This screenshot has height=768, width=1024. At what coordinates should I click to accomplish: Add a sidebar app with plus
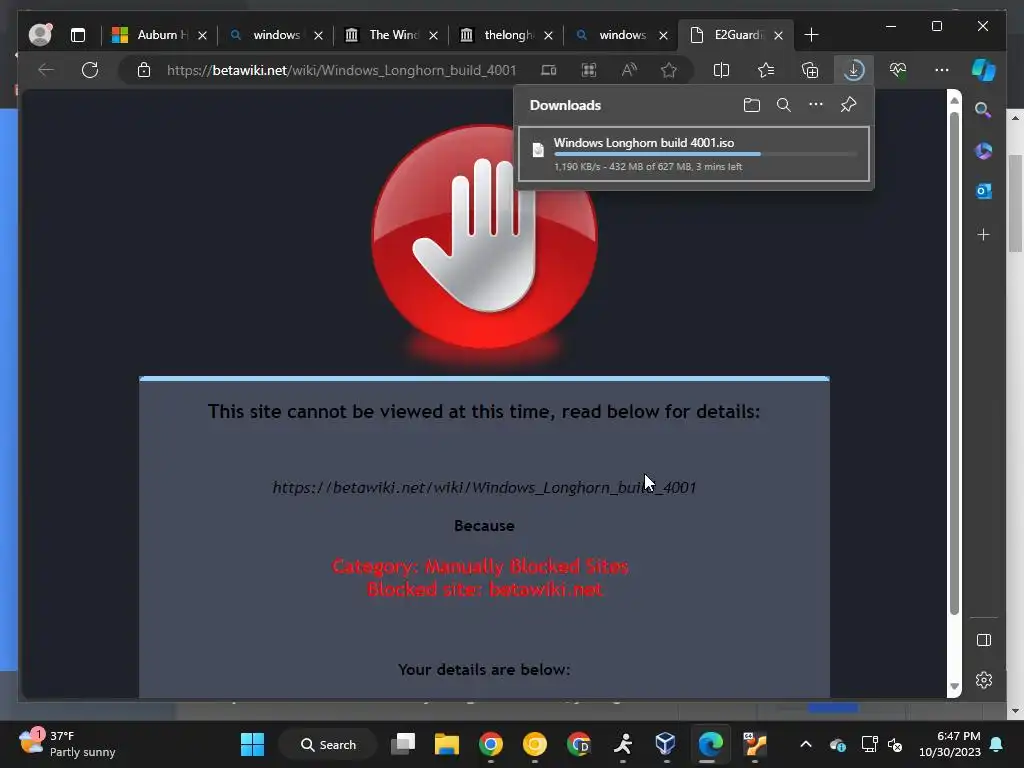click(984, 234)
